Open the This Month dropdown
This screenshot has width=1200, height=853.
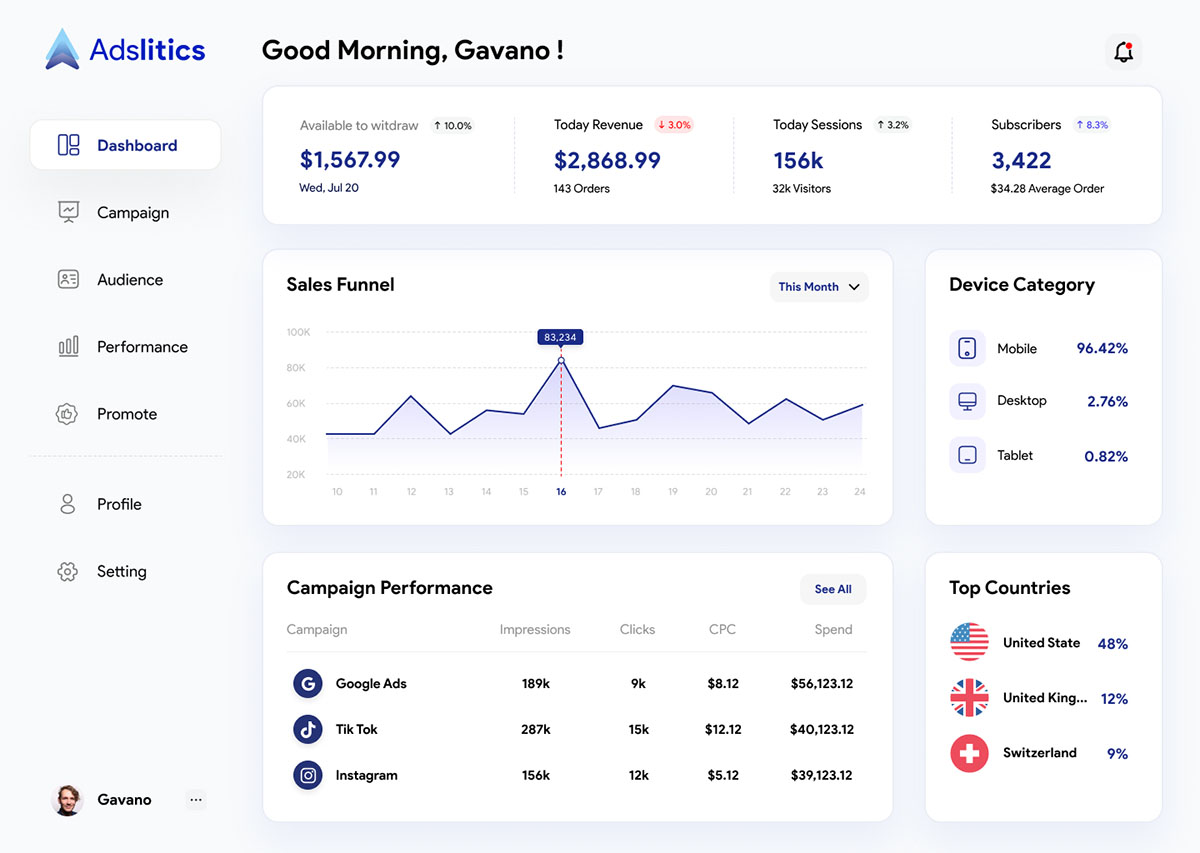coord(818,287)
